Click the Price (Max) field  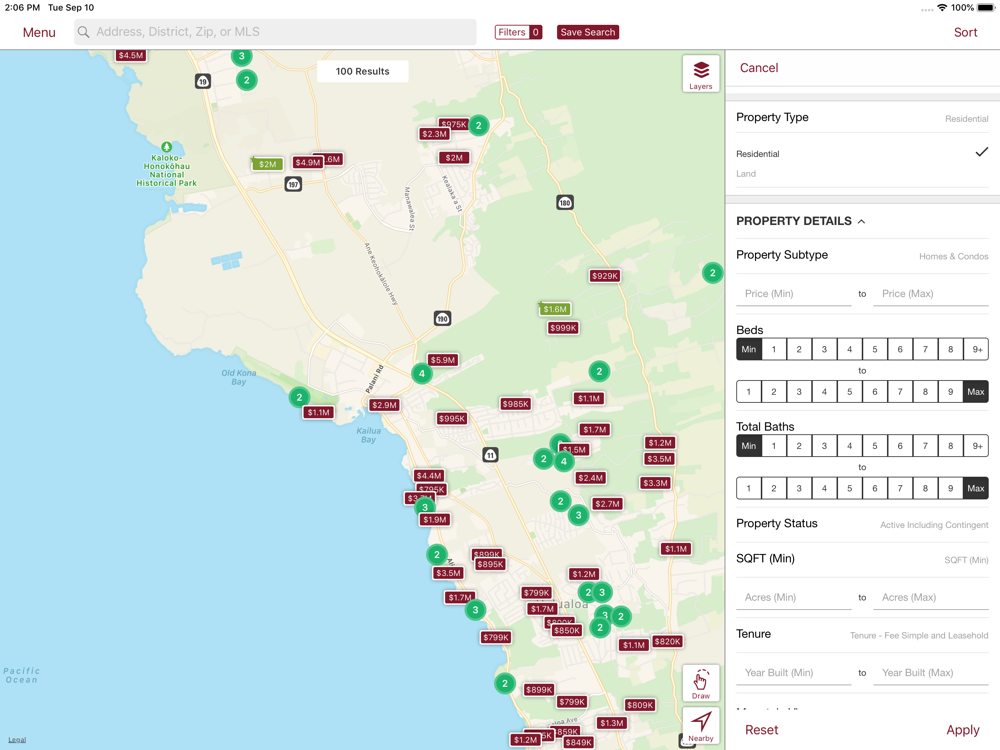(930, 294)
